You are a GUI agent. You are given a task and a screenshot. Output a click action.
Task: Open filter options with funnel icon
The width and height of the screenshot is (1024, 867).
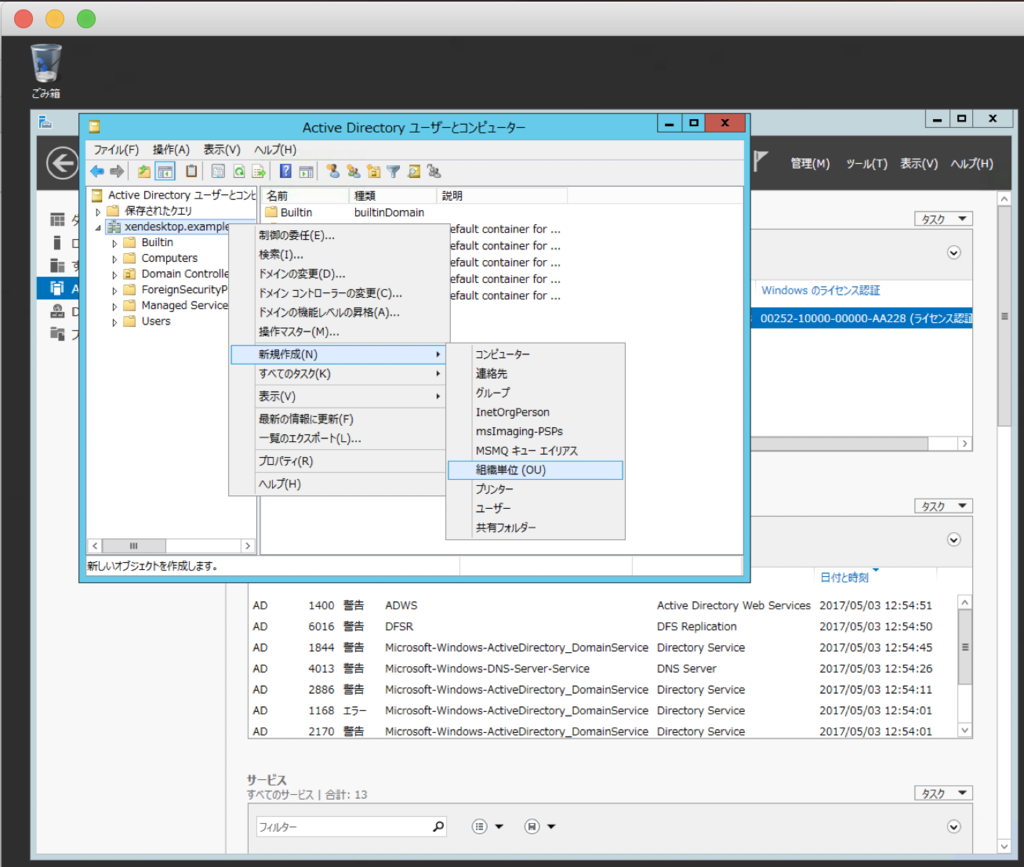393,171
